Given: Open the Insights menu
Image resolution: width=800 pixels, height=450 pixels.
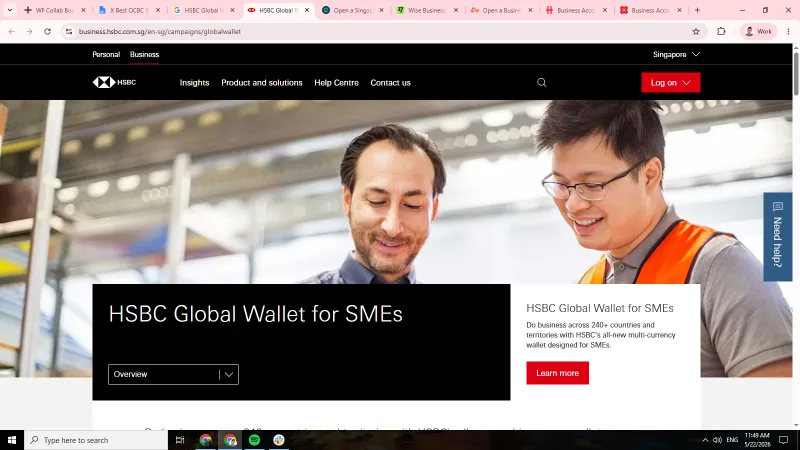Looking at the screenshot, I should click(194, 83).
